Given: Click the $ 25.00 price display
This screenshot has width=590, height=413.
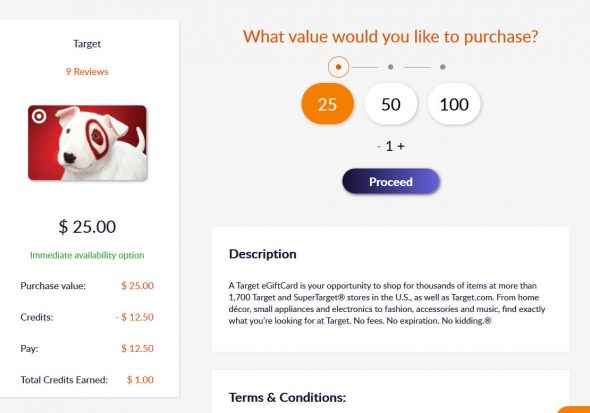Looking at the screenshot, I should (x=87, y=227).
